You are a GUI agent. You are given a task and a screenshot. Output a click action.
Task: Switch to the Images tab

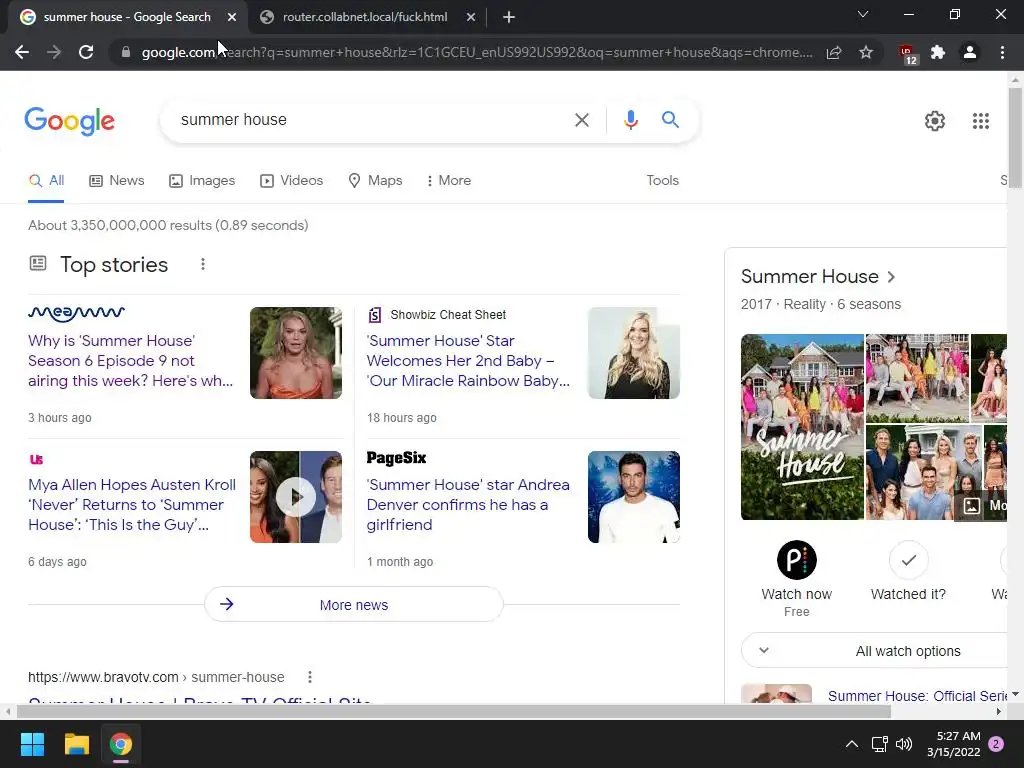[202, 181]
